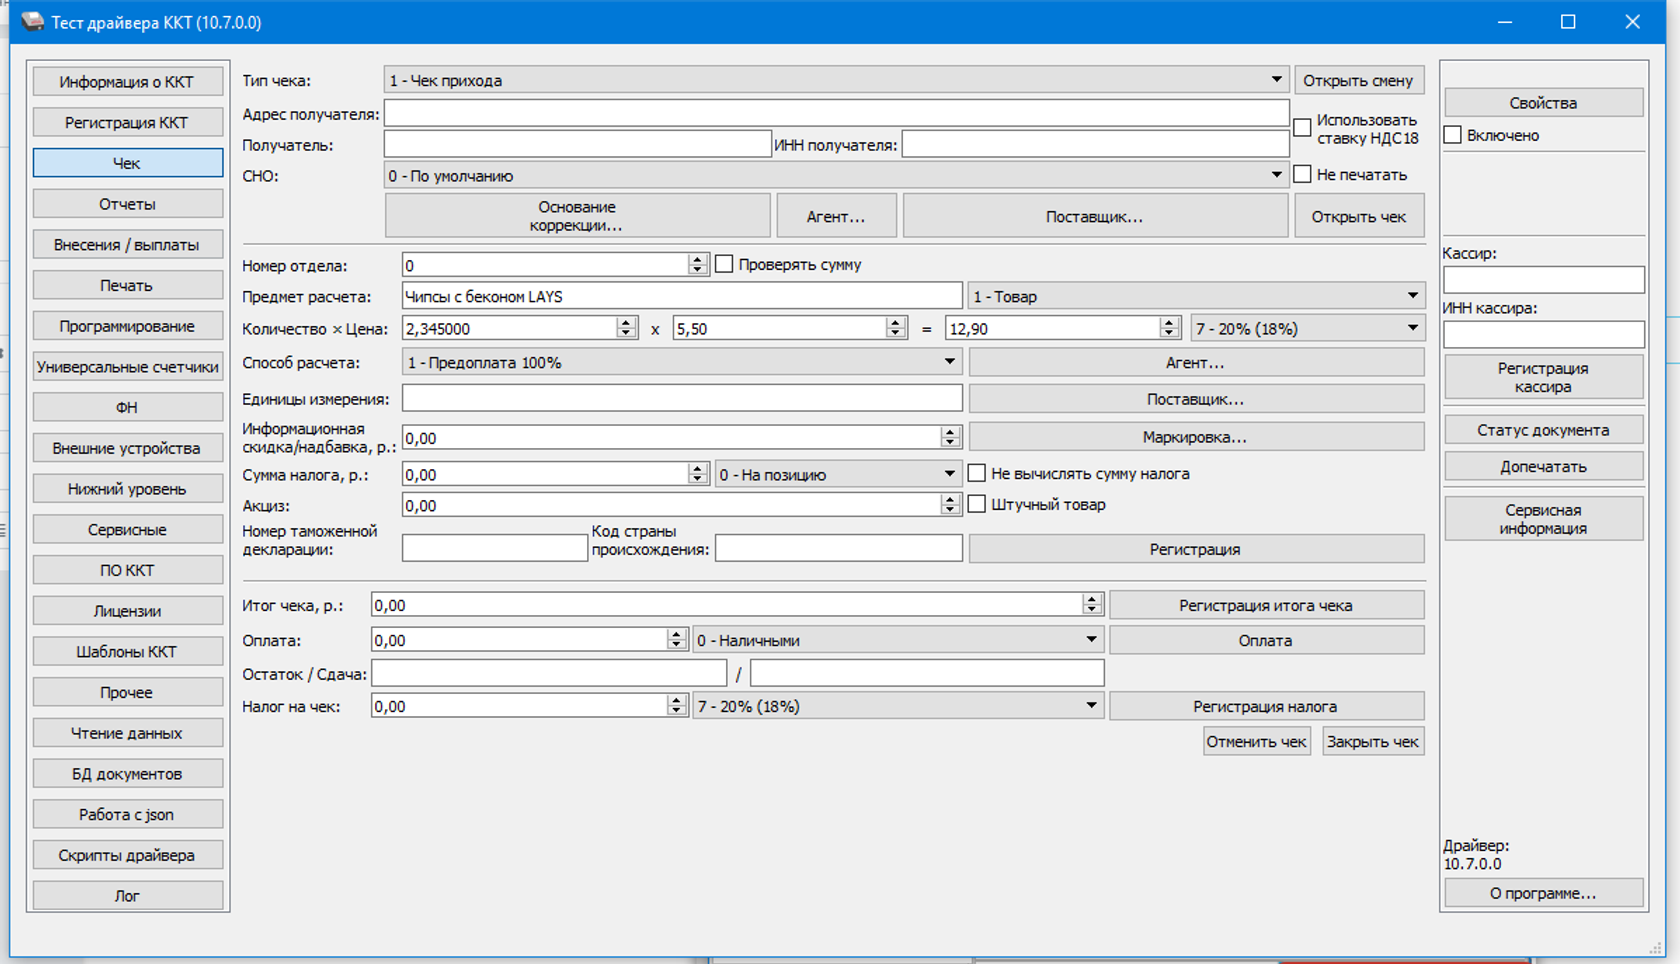Click the Кассир name input field
This screenshot has height=964, width=1680.
click(1543, 280)
